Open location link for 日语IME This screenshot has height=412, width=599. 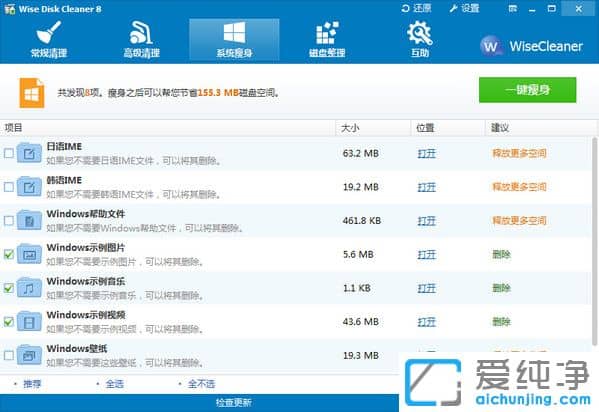(427, 154)
